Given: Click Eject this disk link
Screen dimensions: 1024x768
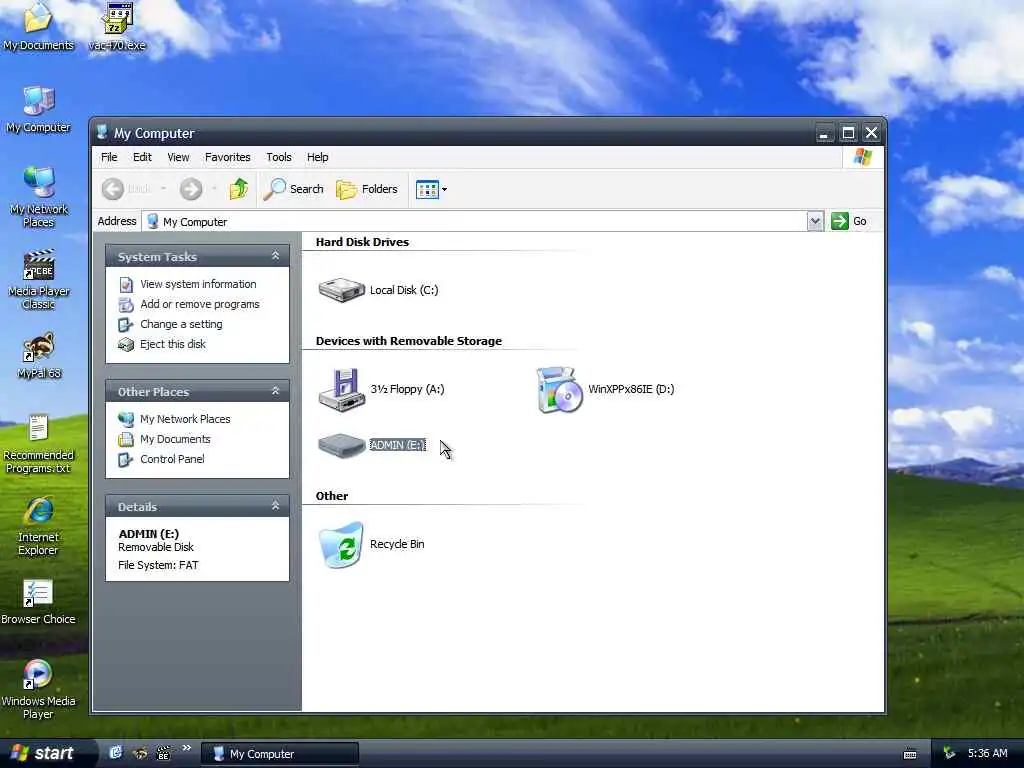Looking at the screenshot, I should pyautogui.click(x=172, y=344).
